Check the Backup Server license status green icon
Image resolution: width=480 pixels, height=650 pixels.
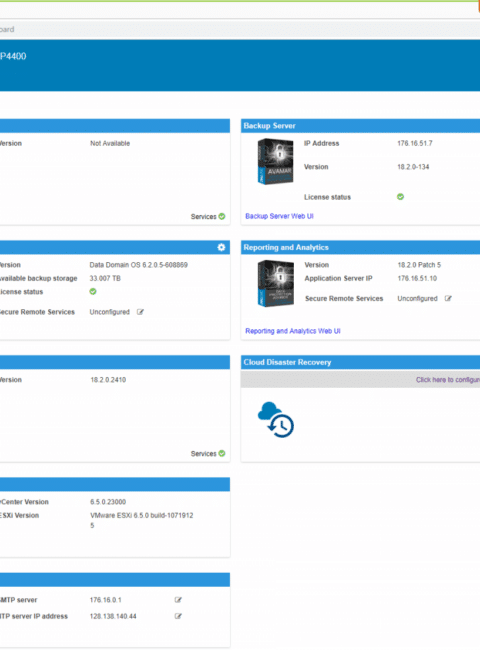pyautogui.click(x=400, y=197)
